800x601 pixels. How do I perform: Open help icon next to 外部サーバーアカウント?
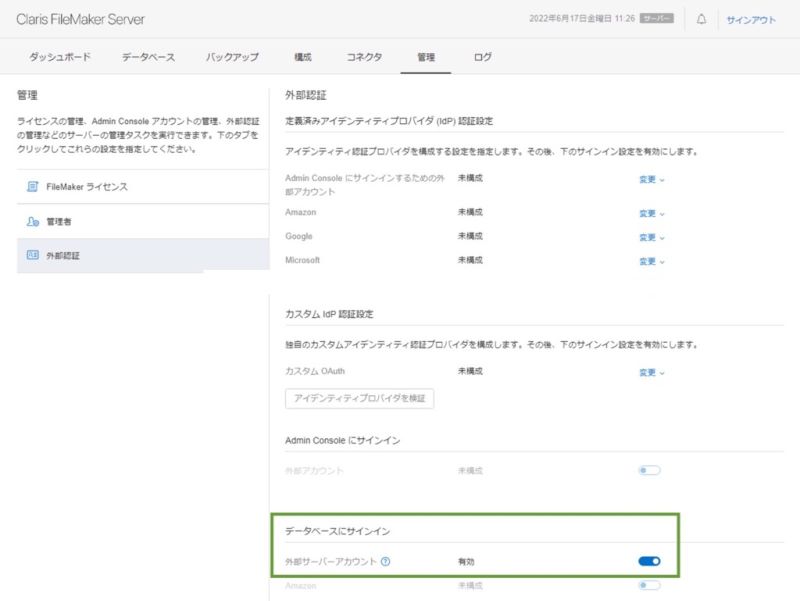click(386, 561)
